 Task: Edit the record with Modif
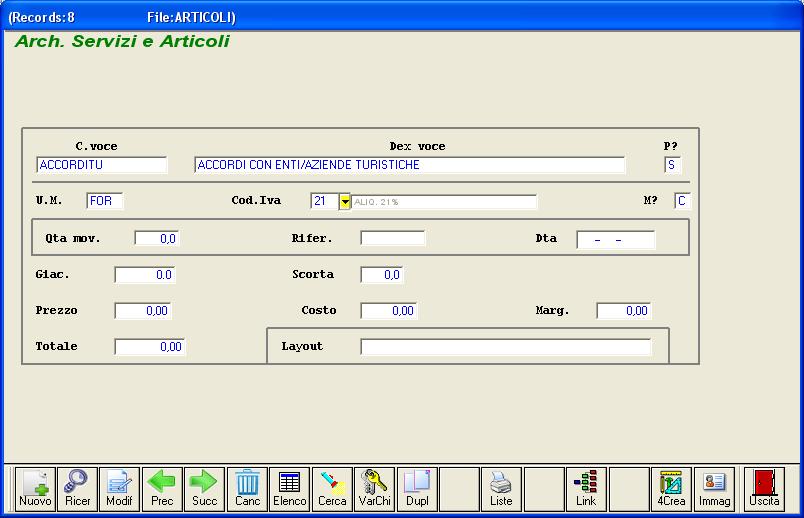tap(119, 489)
